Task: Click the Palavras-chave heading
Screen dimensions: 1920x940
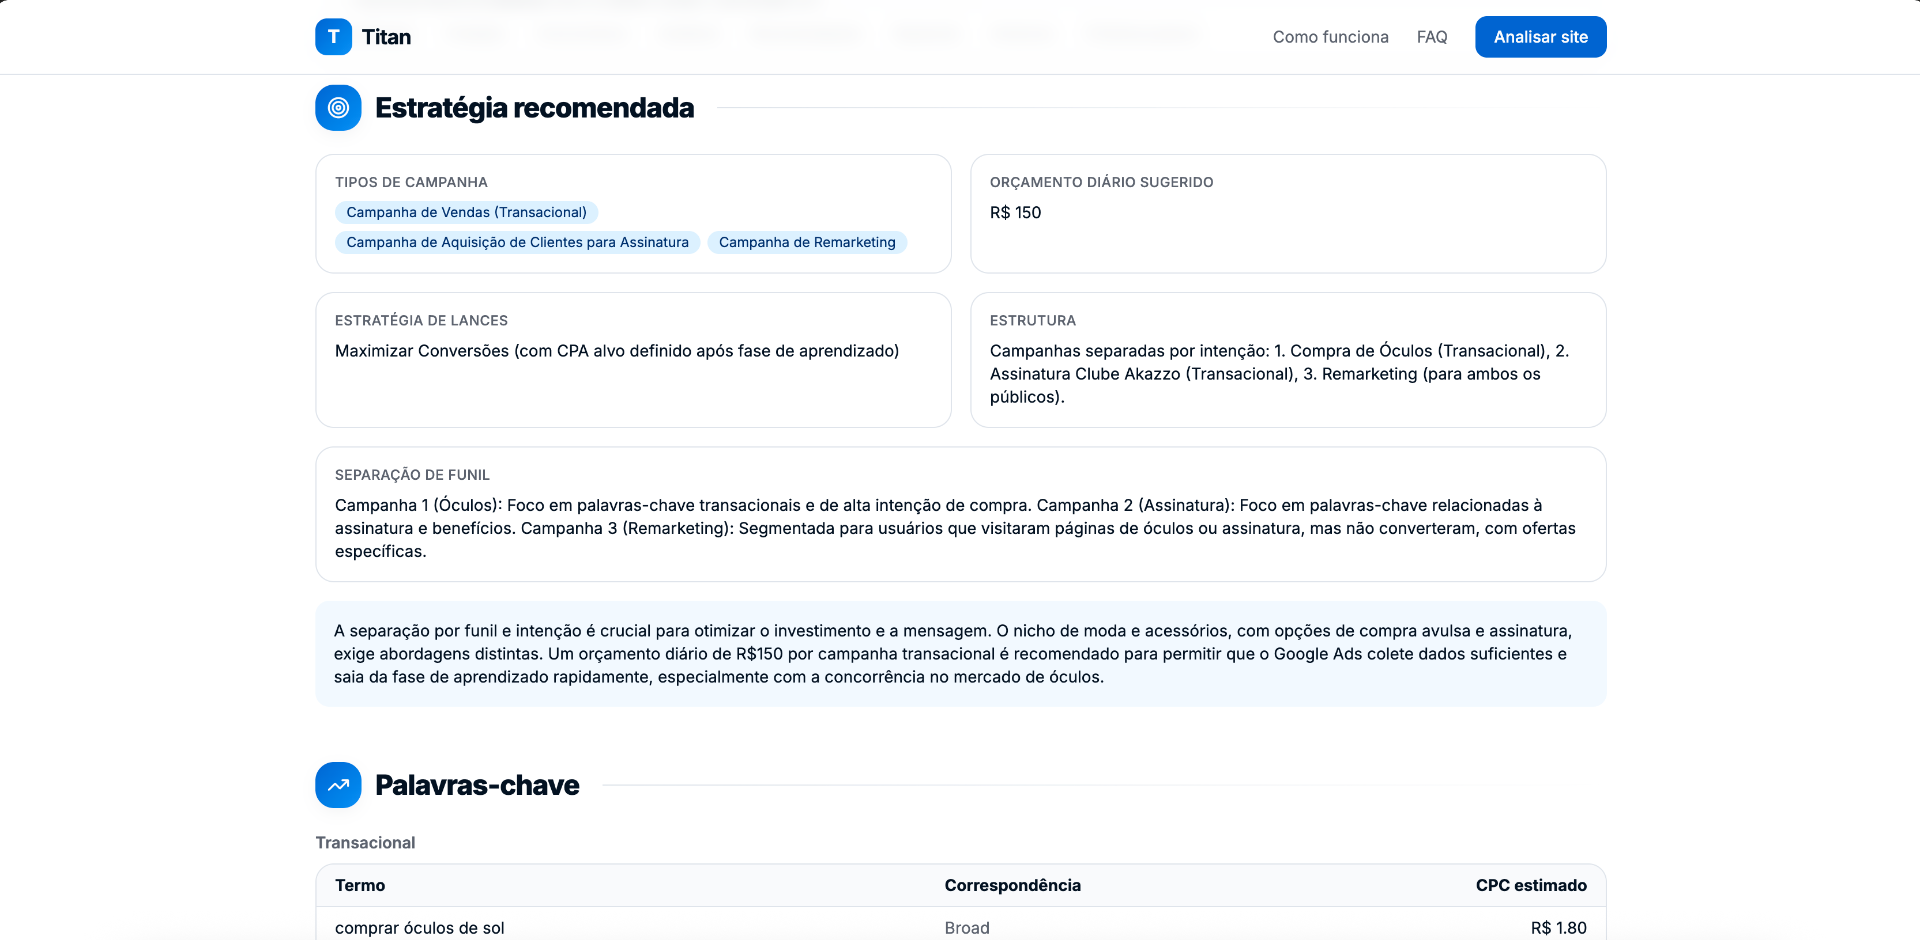Action: (x=477, y=785)
